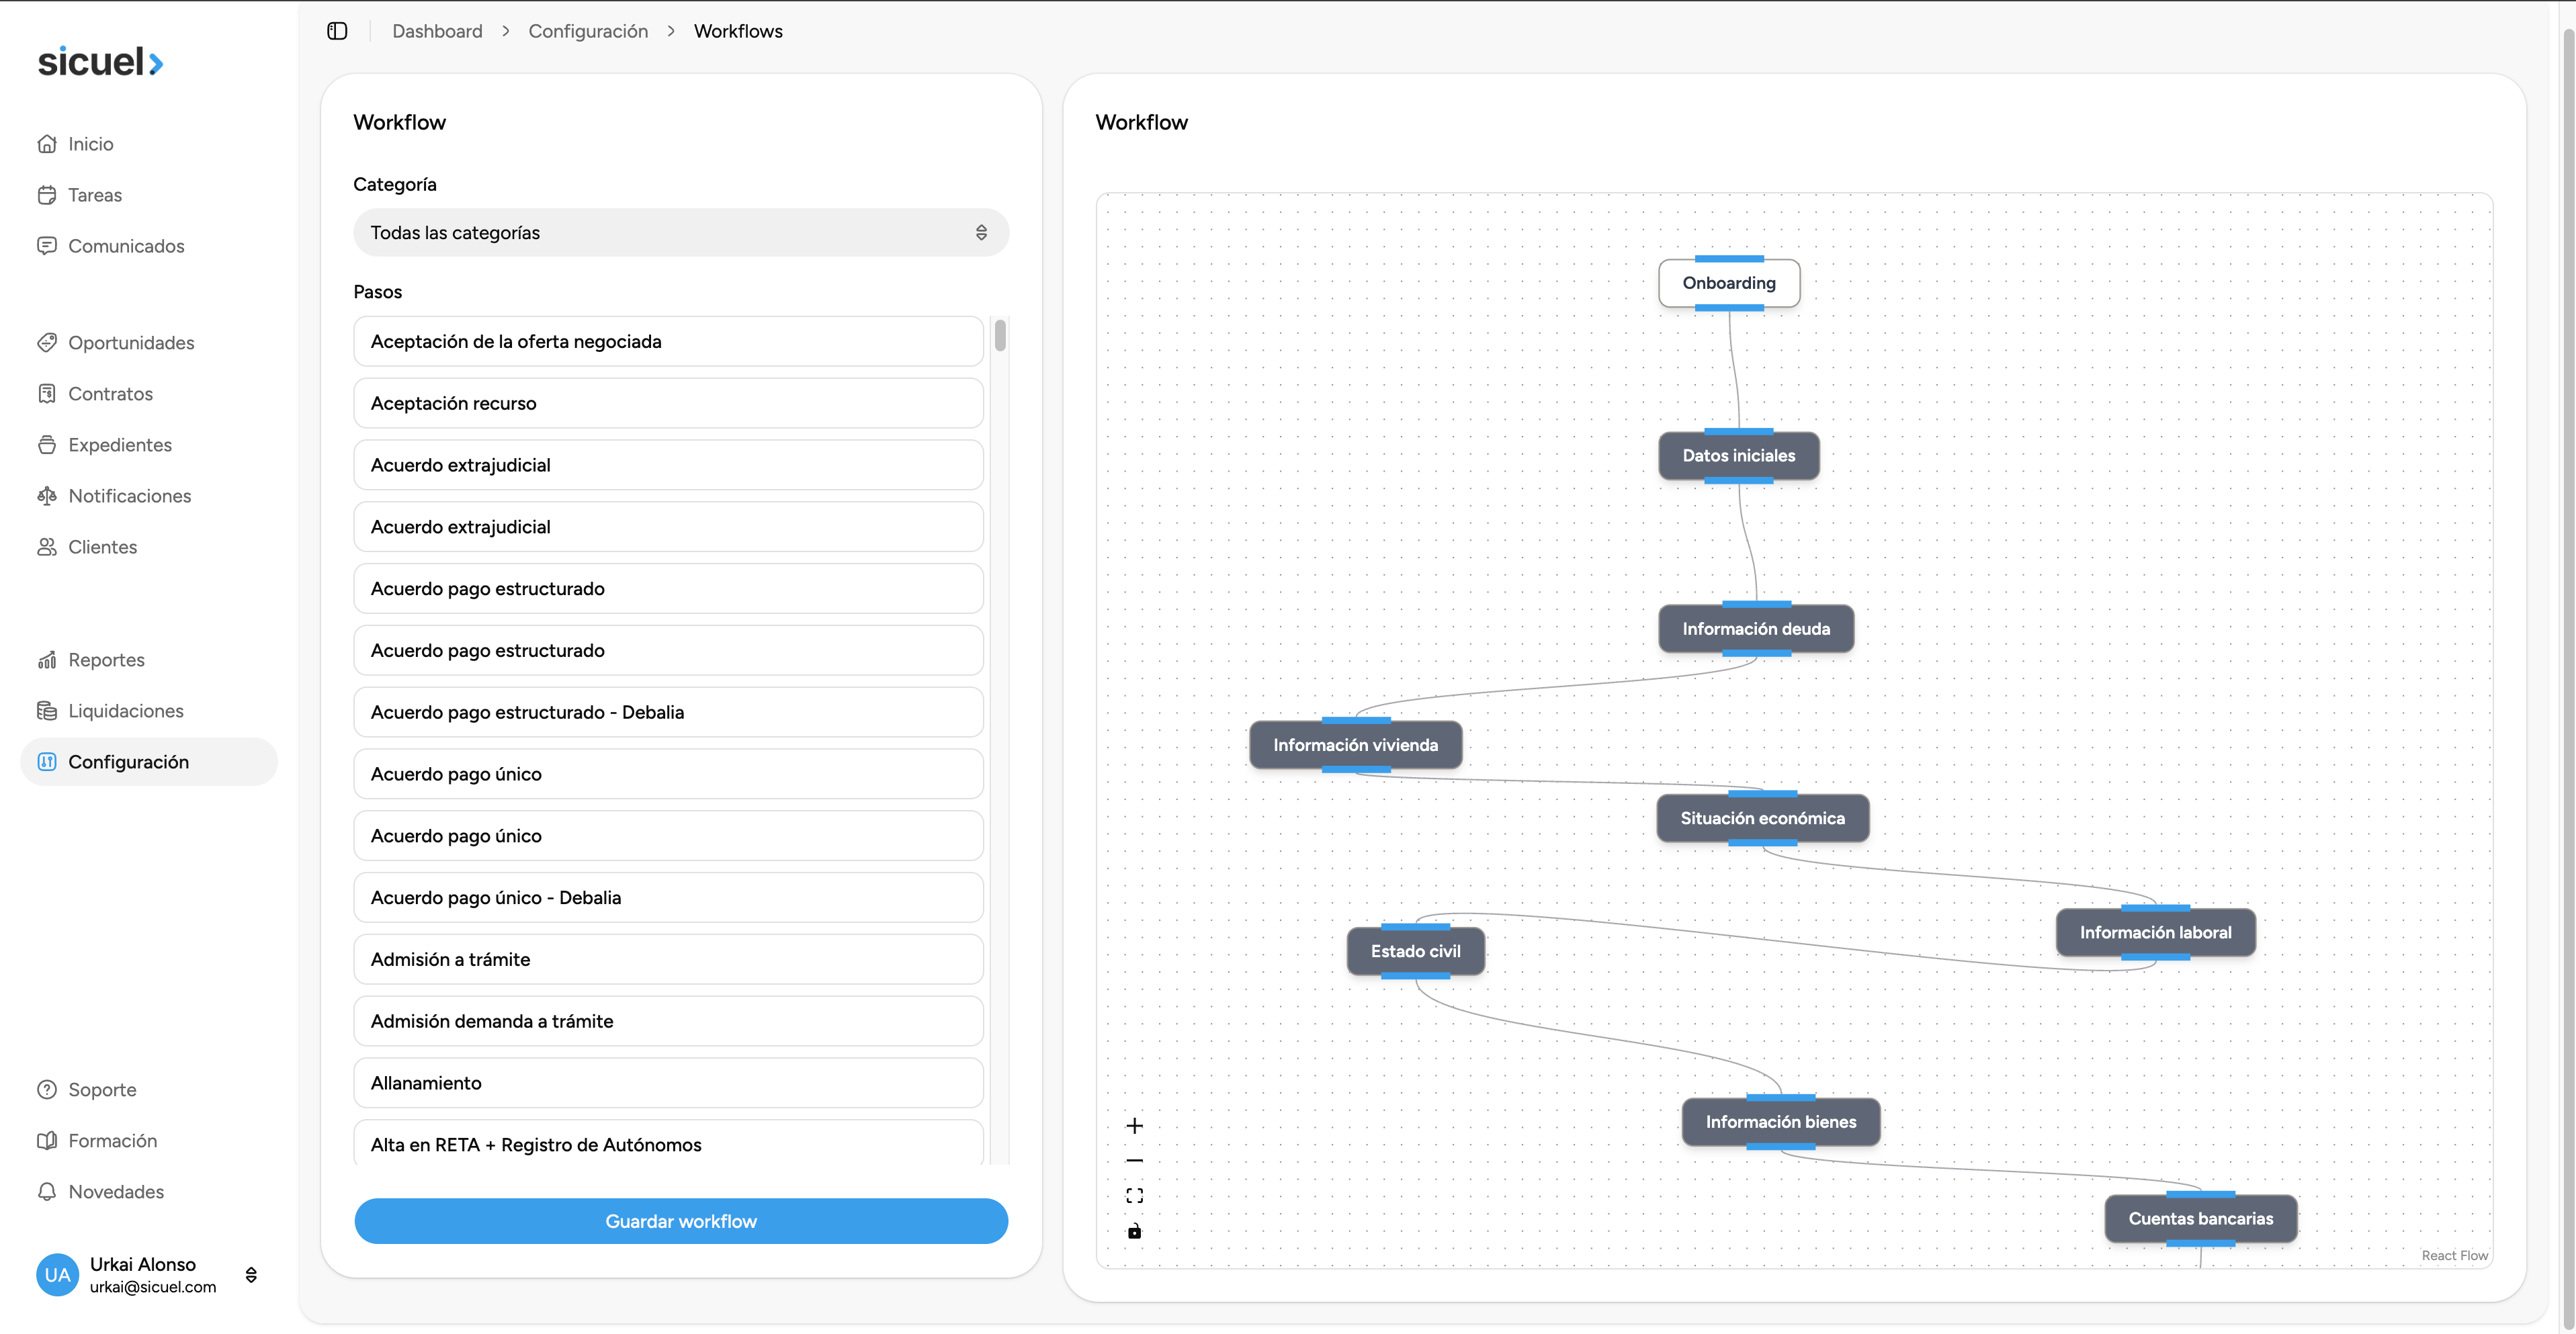The image size is (2576, 1334).
Task: Click Datos iniciales node top handle
Action: [x=1739, y=432]
